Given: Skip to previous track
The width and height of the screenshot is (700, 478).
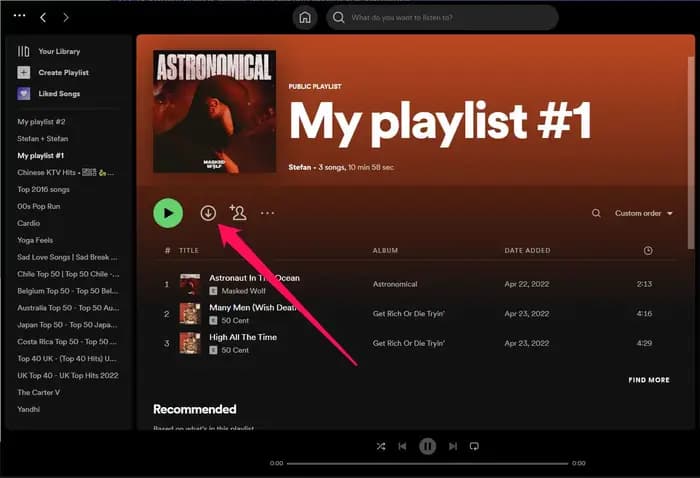Looking at the screenshot, I should pos(402,446).
